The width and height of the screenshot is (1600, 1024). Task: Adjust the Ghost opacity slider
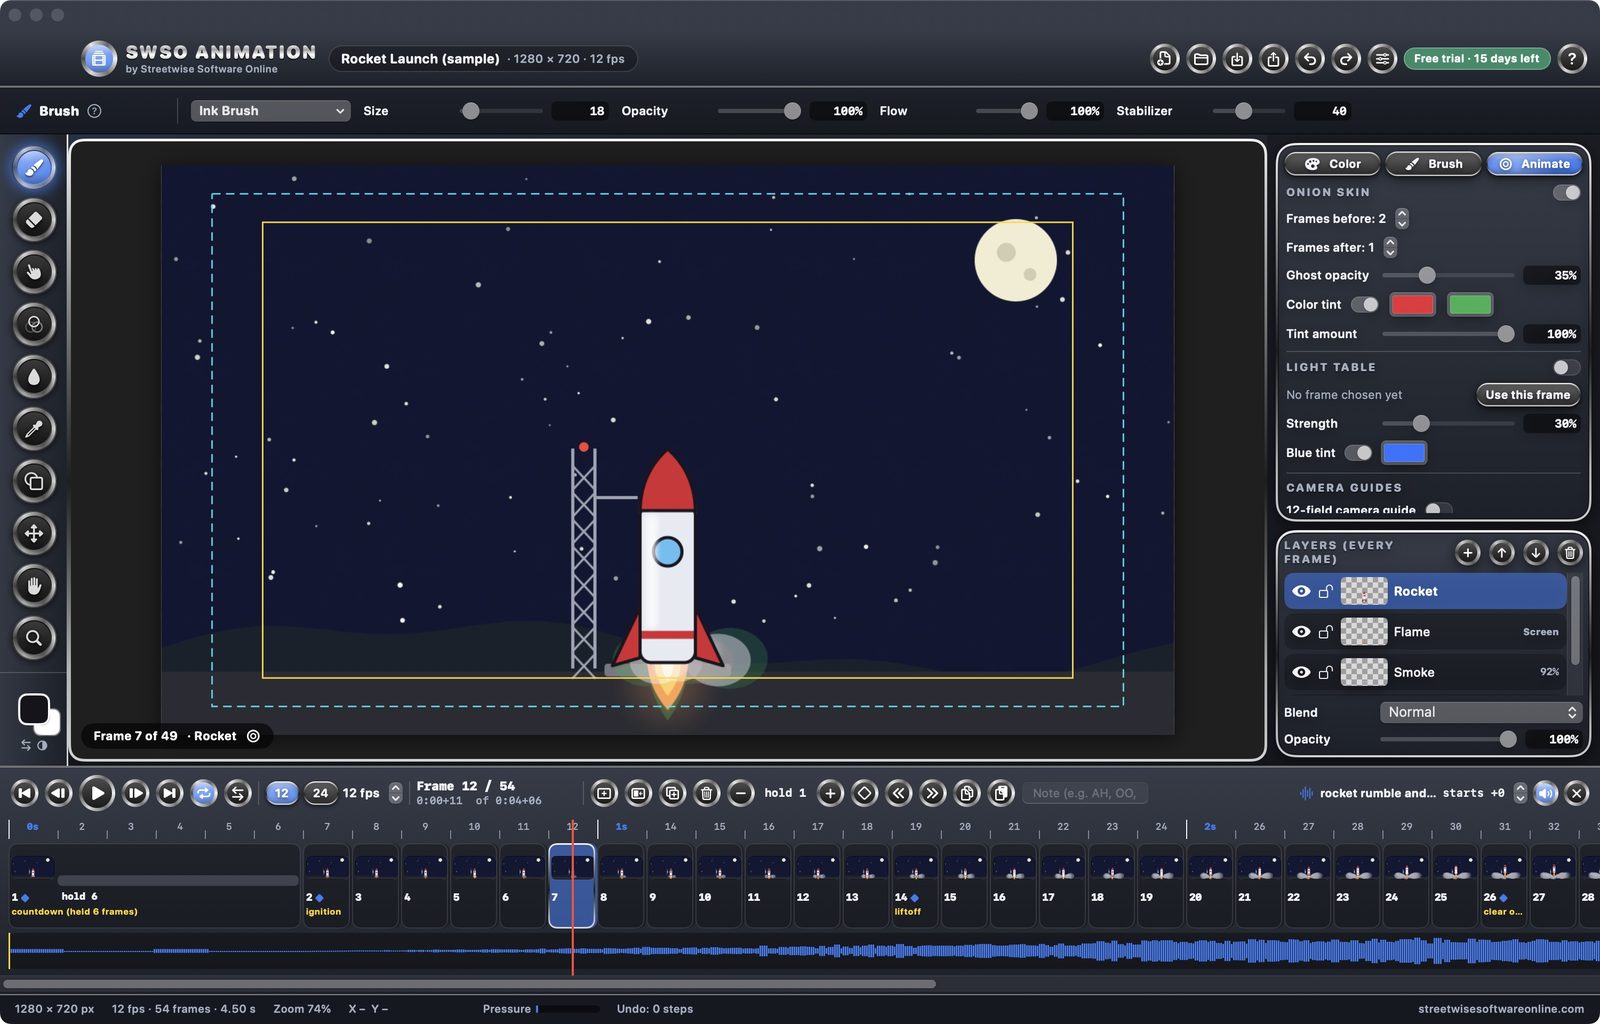pos(1448,275)
